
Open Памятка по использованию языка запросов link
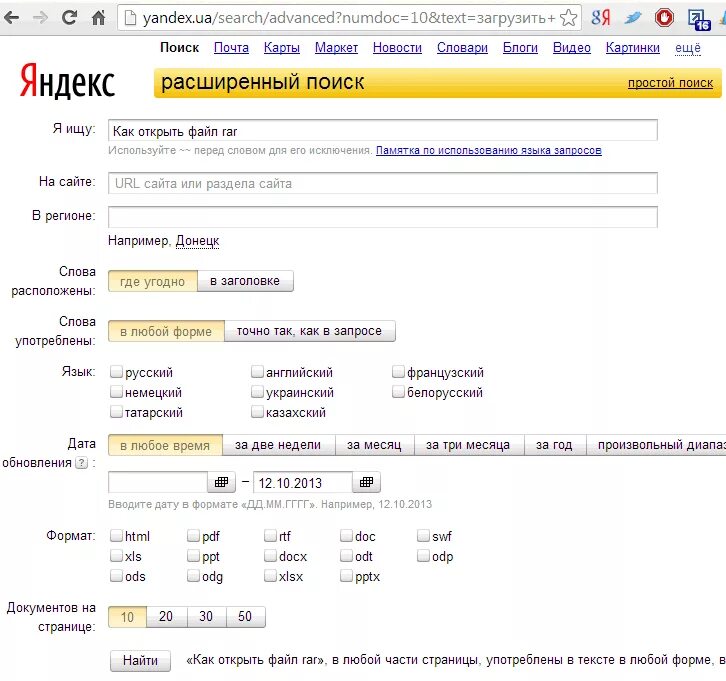(488, 150)
